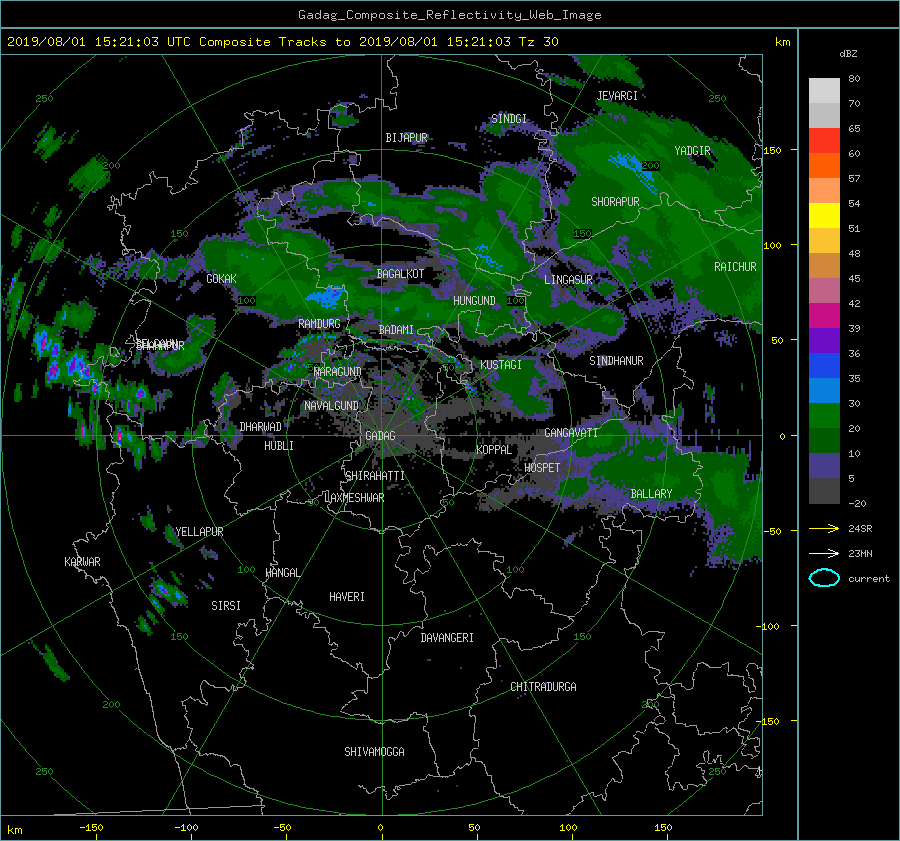Screen dimensions: 900x841
Task: Select the red 60-65 dBZ swatch
Action: point(824,141)
